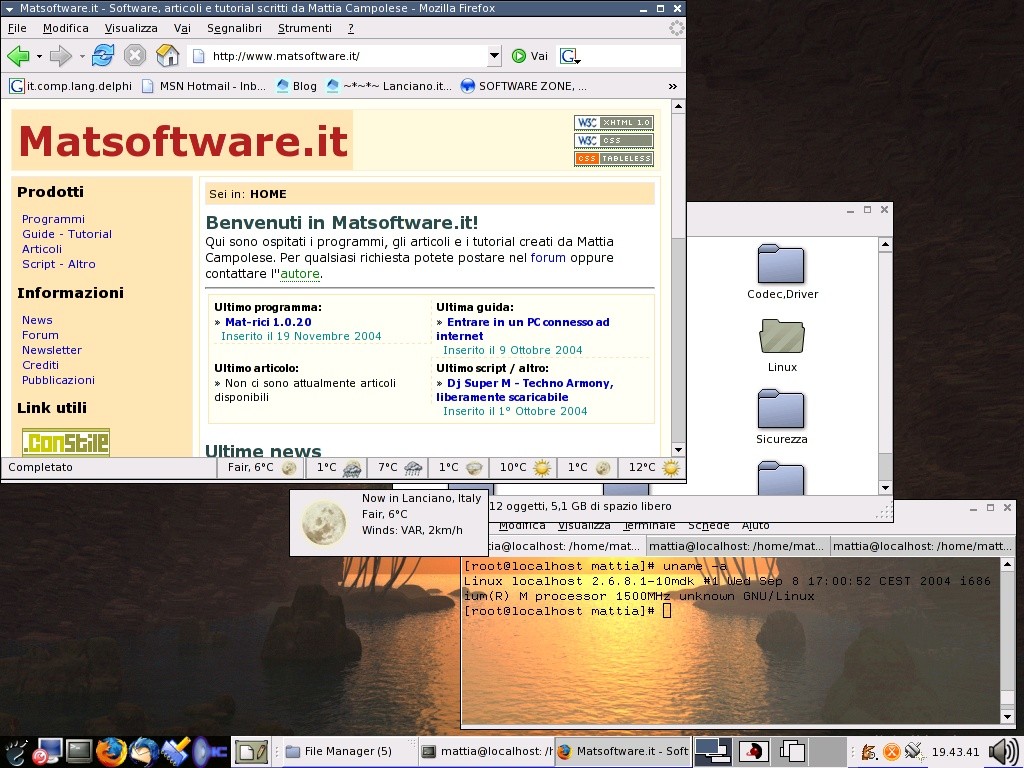
Task: Open the Linux folder in File Manager
Action: [782, 345]
